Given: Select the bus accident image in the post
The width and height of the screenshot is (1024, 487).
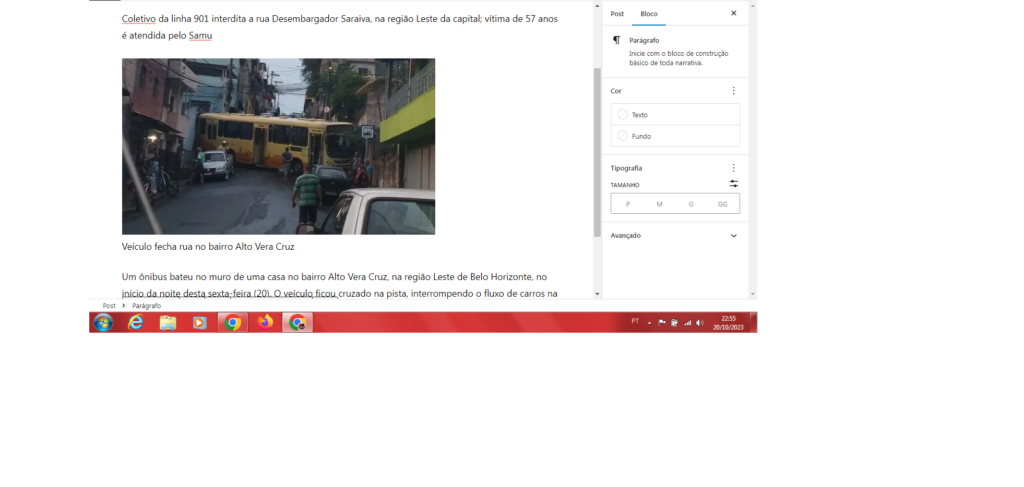Looking at the screenshot, I should (x=278, y=146).
